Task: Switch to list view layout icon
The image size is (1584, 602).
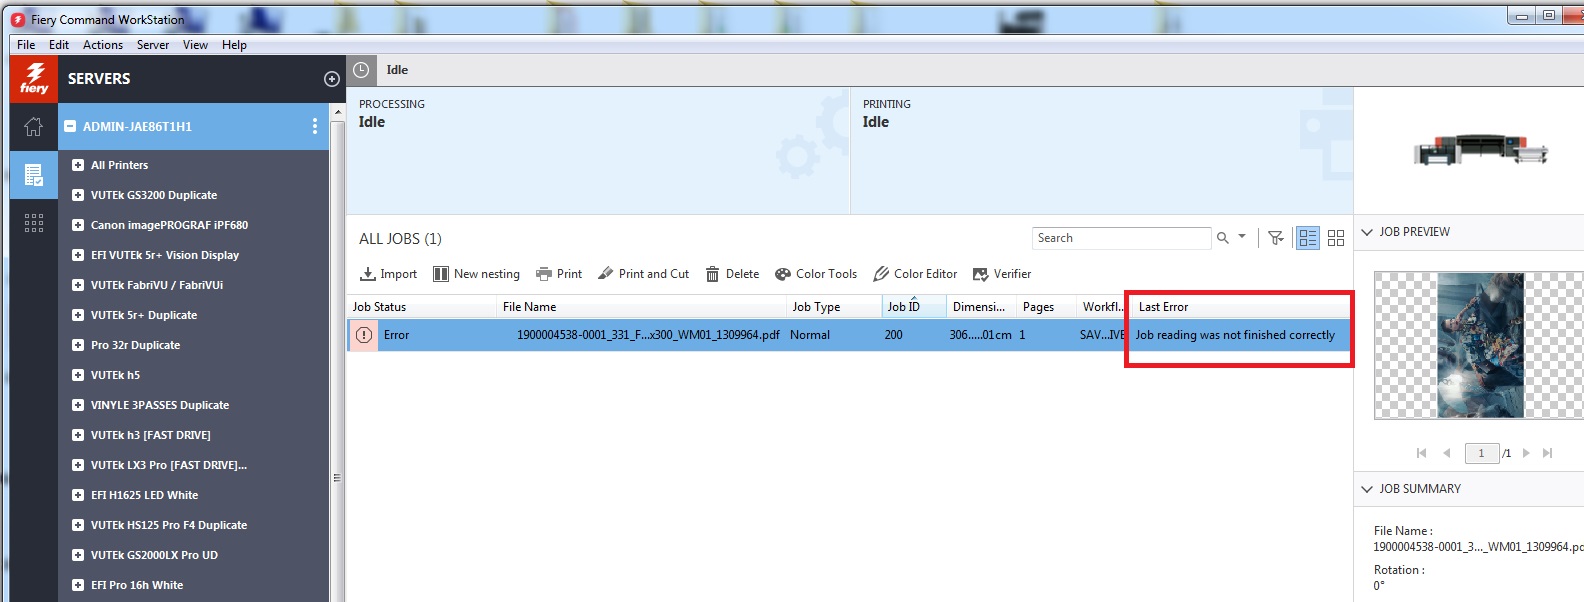Action: point(1308,238)
